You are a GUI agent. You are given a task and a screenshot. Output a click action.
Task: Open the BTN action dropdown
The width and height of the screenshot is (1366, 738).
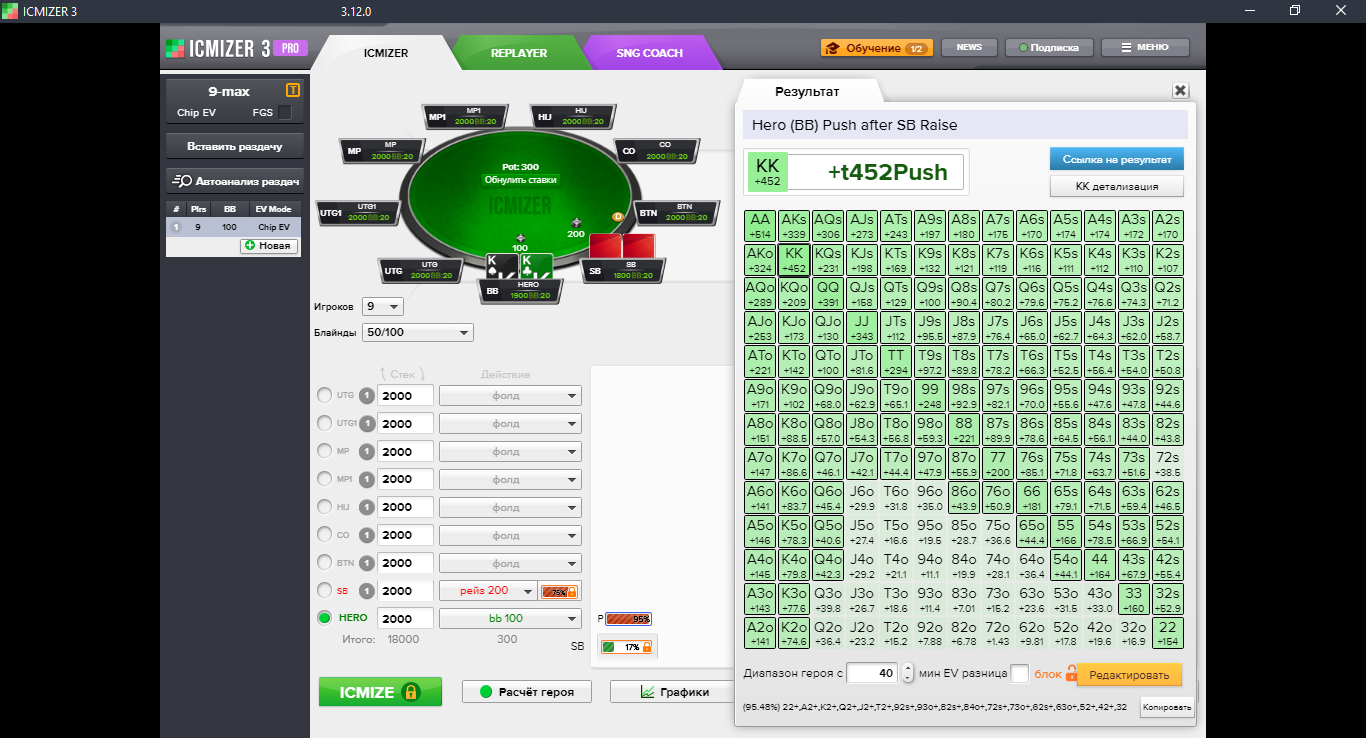510,563
